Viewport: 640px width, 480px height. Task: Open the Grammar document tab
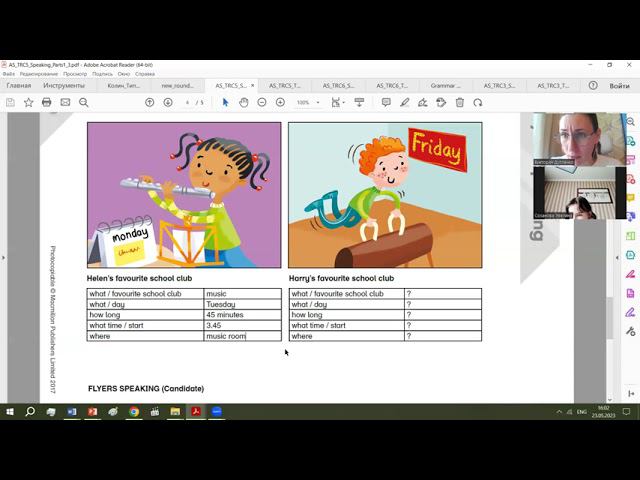coord(445,86)
